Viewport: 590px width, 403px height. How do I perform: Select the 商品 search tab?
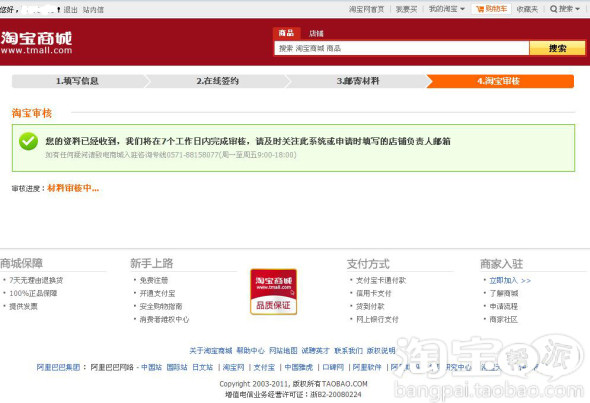(x=286, y=33)
